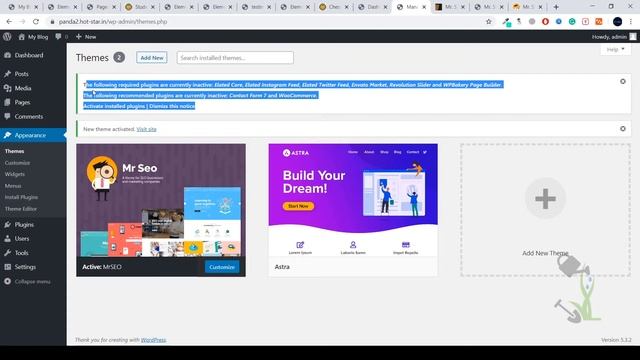
Task: Open Settings in sidebar
Action: (25, 267)
